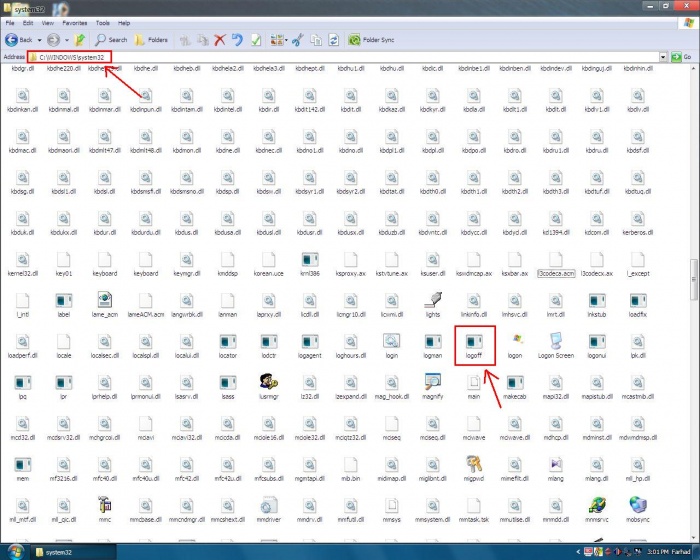Go Back with the Back button

coord(19,40)
